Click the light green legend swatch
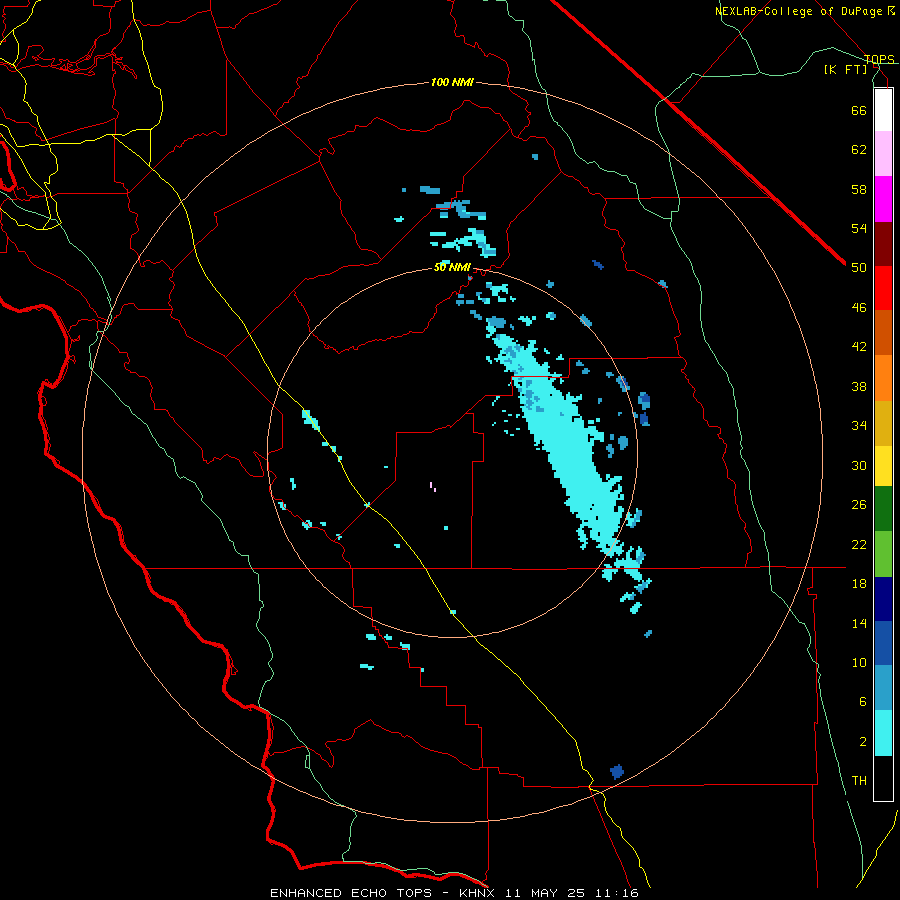This screenshot has height=900, width=900. [883, 554]
